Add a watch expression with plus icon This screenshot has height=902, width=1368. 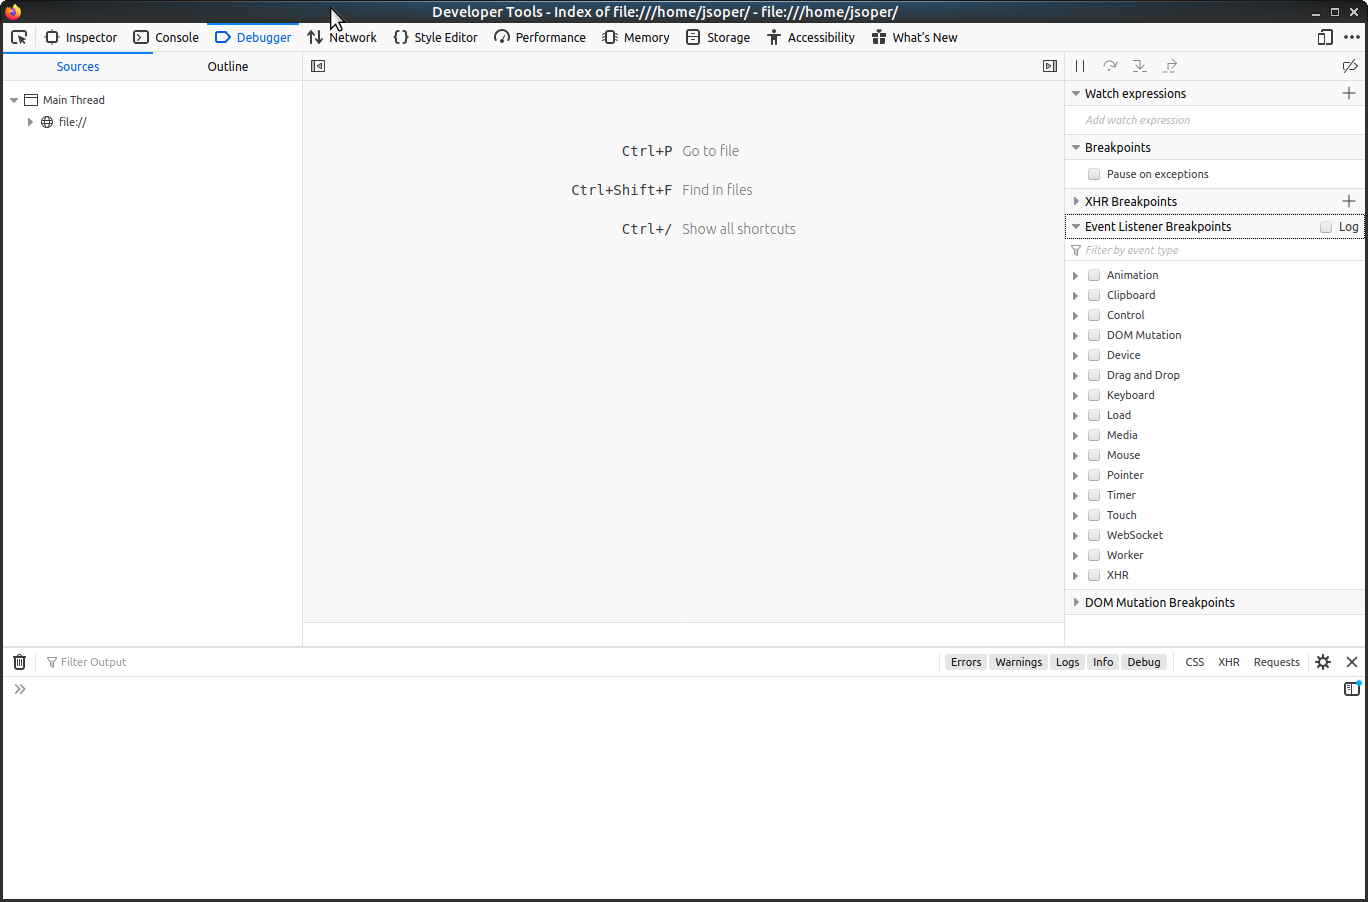(x=1349, y=93)
